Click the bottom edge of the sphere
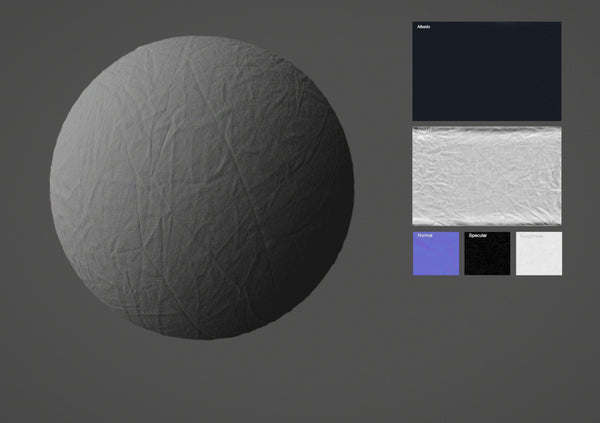This screenshot has height=423, width=600. 201,336
